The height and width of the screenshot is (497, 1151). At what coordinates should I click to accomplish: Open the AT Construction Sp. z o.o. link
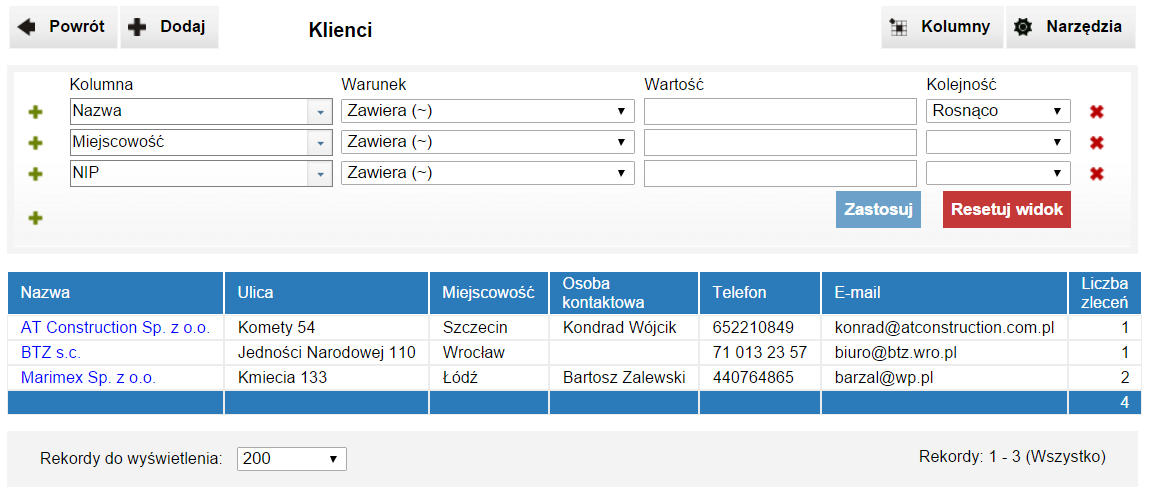(115, 327)
